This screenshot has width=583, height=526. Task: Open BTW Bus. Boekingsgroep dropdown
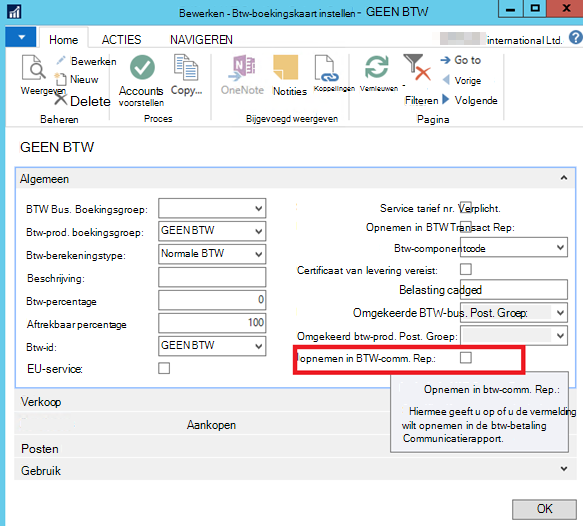(x=258, y=208)
